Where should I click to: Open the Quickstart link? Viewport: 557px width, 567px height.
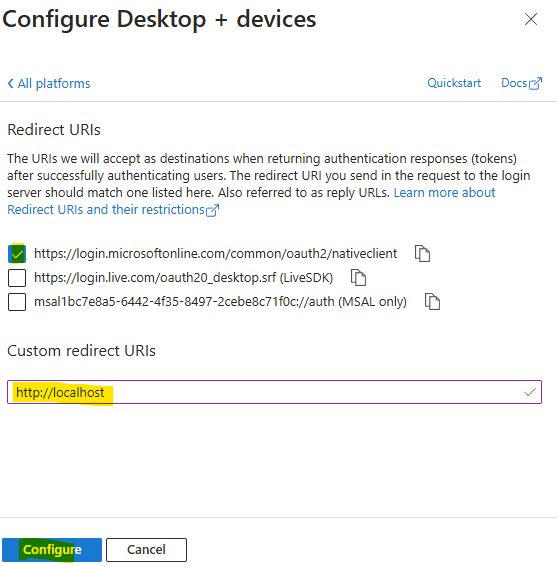(454, 83)
